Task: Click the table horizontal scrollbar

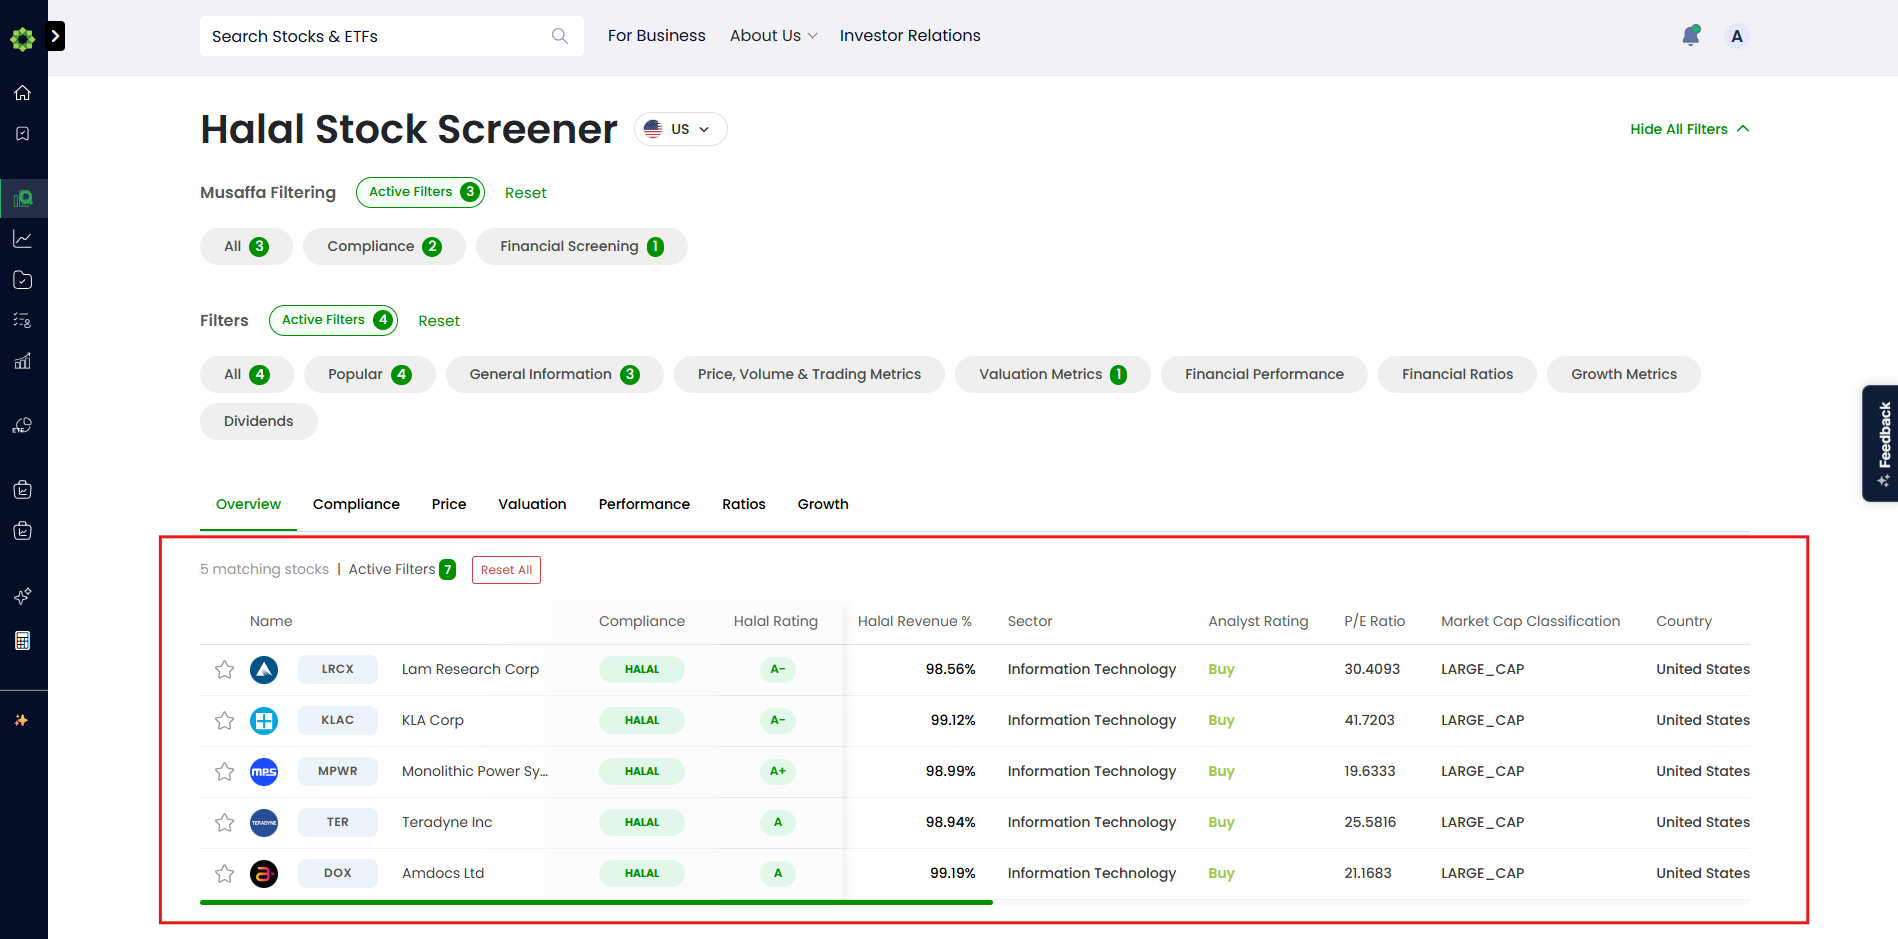Action: tap(596, 902)
